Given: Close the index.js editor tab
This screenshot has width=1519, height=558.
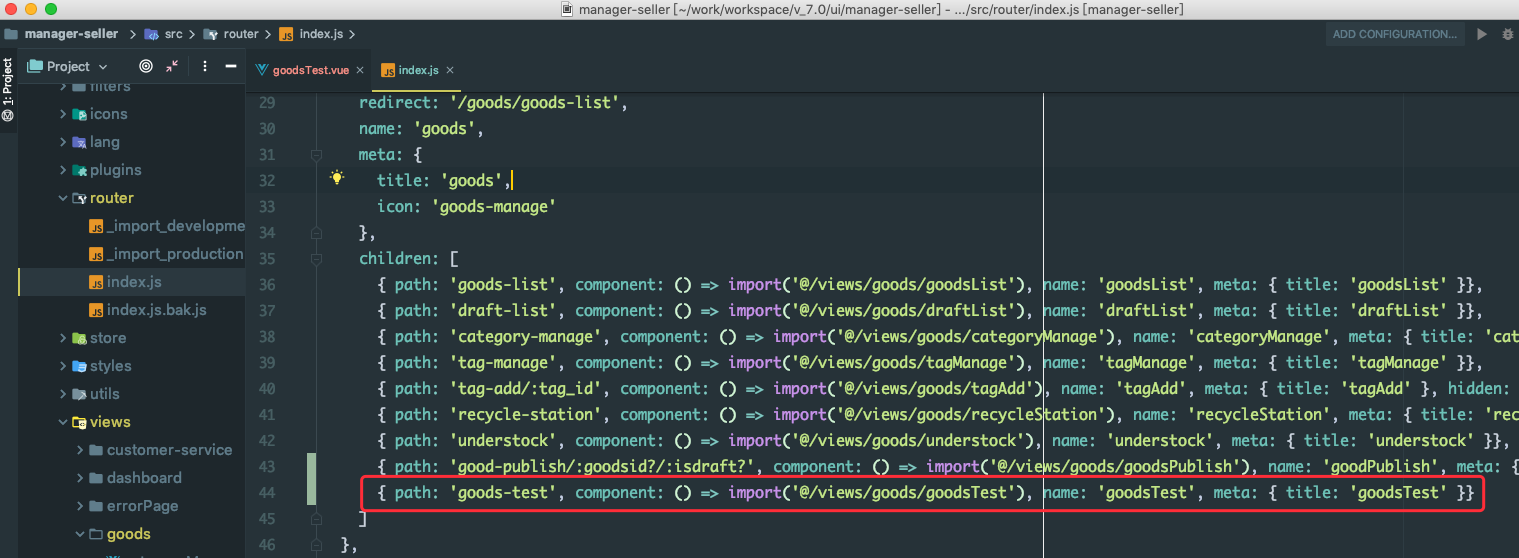Looking at the screenshot, I should click(450, 70).
